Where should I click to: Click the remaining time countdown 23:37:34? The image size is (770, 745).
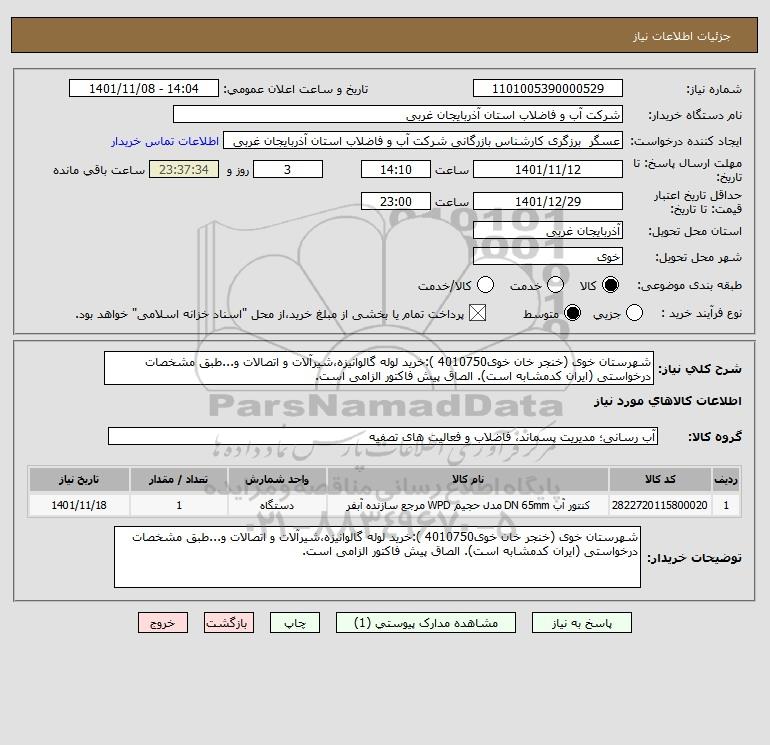[184, 169]
